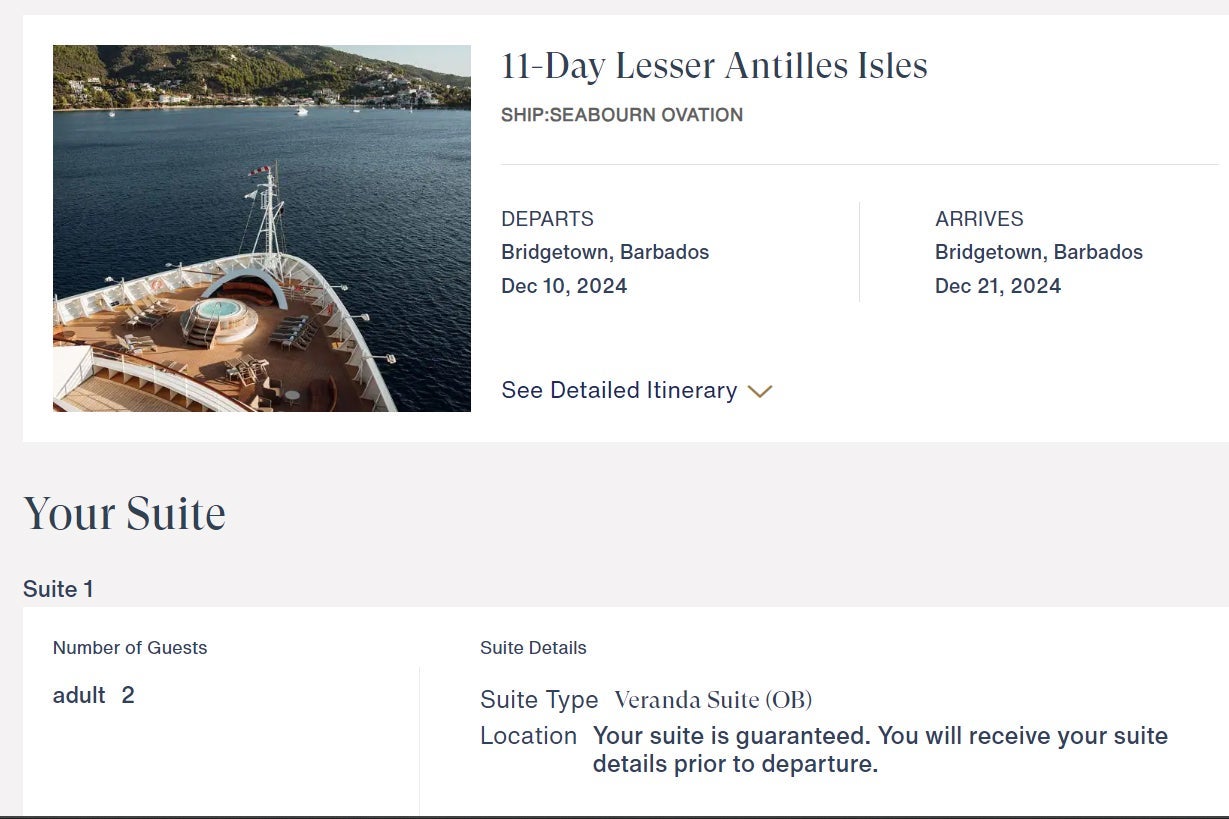Viewport: 1229px width, 819px height.
Task: Select Bridgetown, Barbados under DEPARTS
Action: click(x=605, y=251)
